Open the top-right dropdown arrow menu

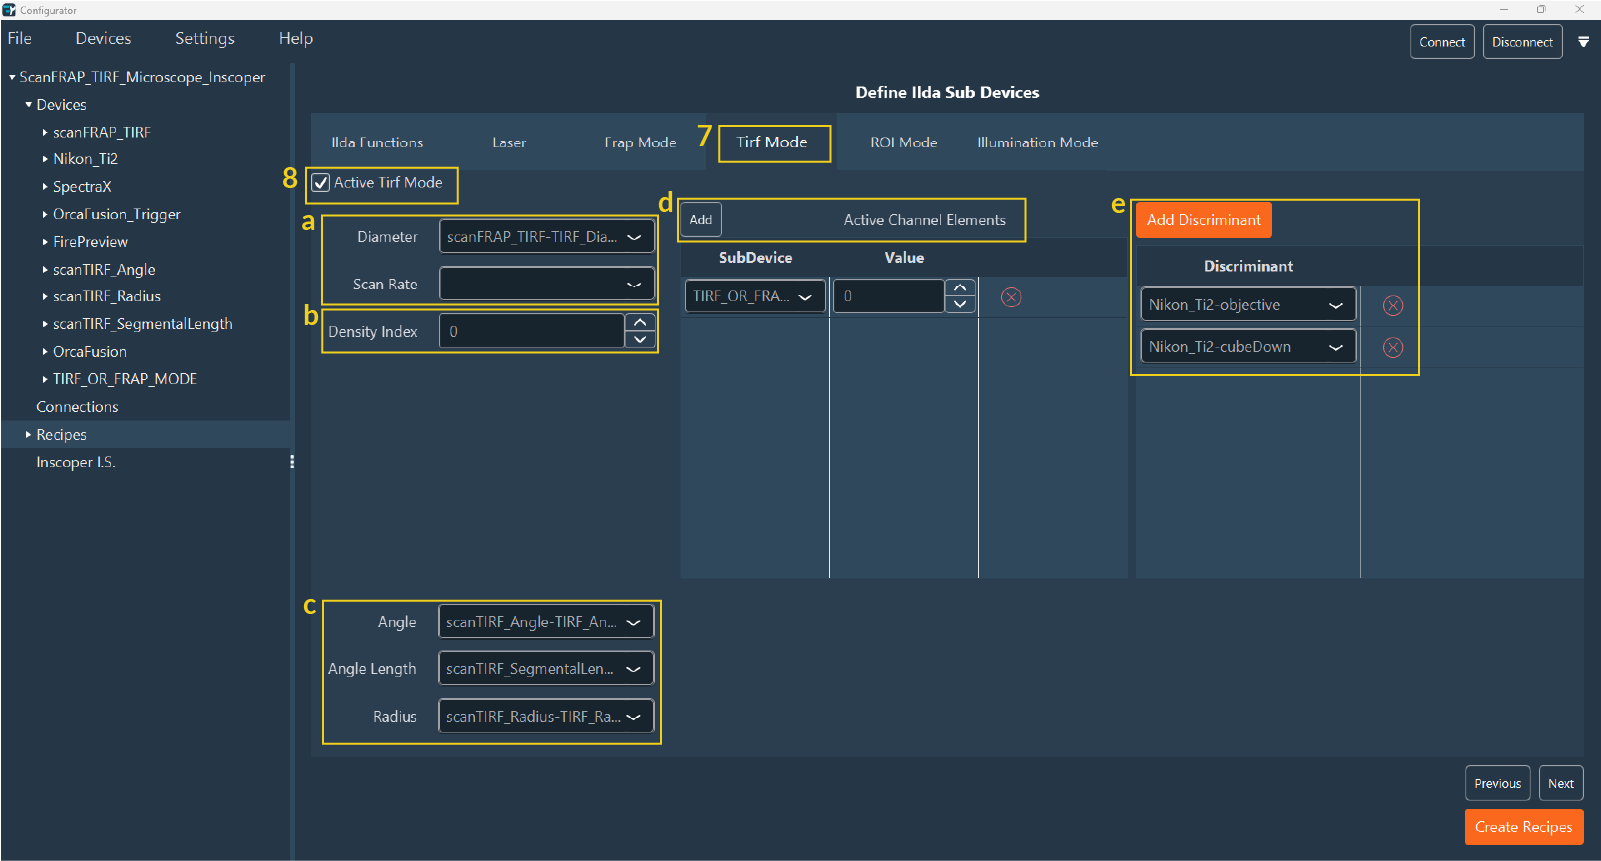(1583, 42)
